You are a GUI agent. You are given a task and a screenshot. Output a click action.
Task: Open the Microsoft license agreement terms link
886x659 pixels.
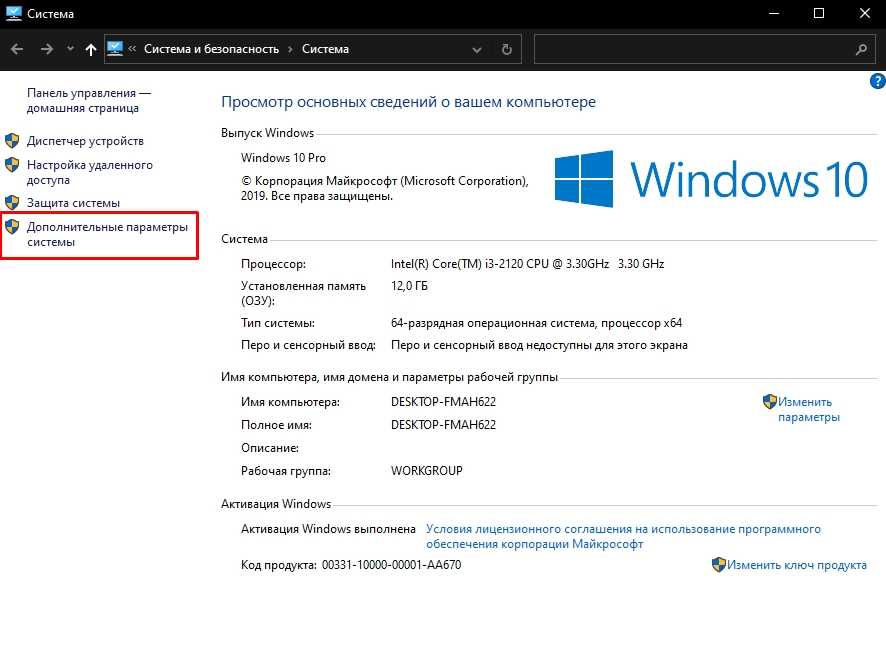pyautogui.click(x=622, y=536)
